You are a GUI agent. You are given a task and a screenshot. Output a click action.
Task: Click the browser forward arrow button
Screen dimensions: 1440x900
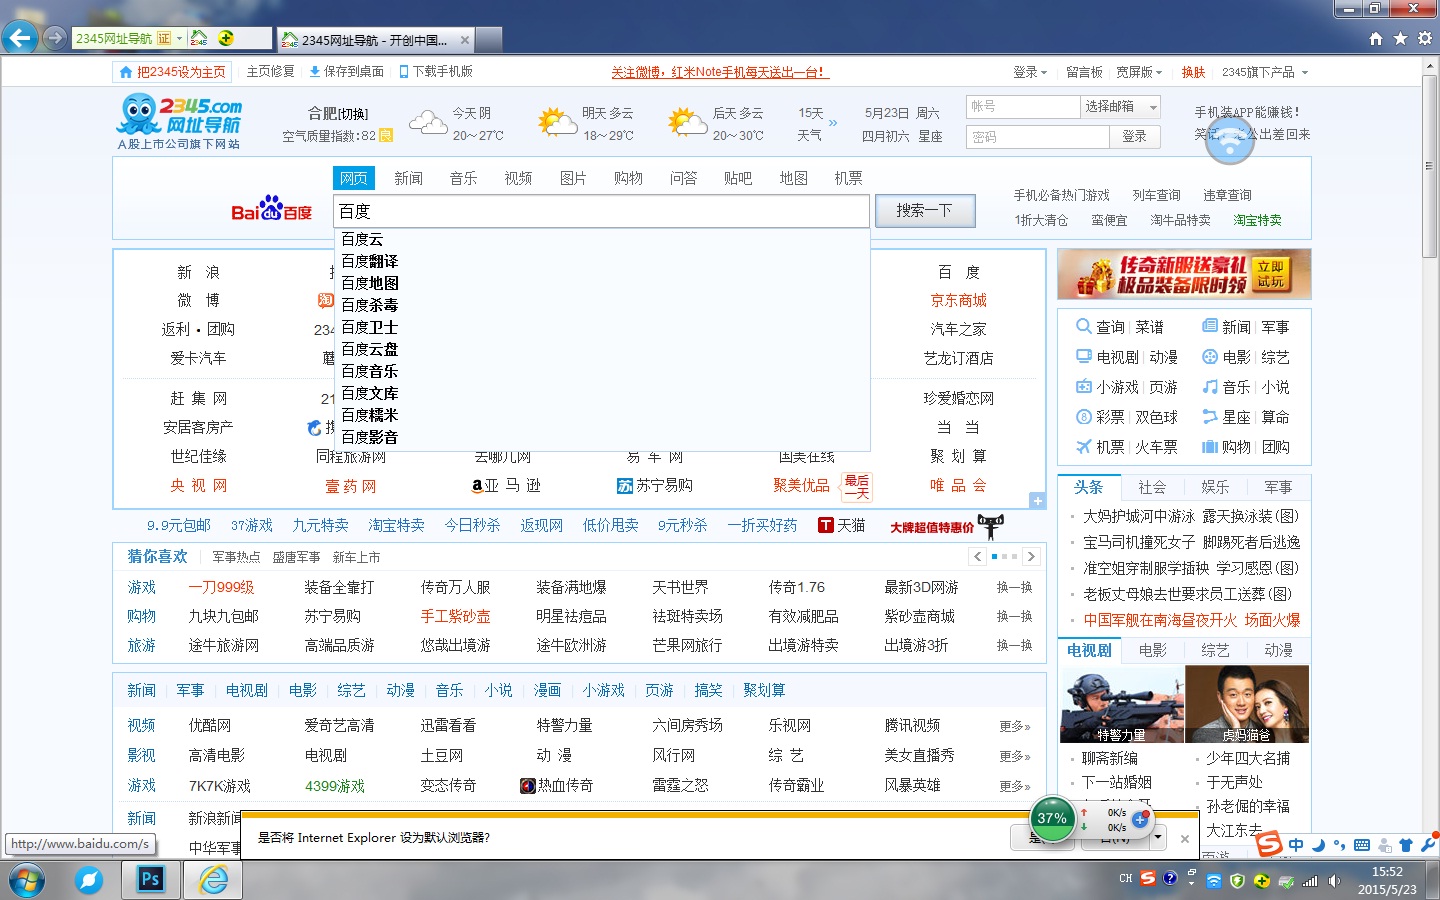click(55, 38)
